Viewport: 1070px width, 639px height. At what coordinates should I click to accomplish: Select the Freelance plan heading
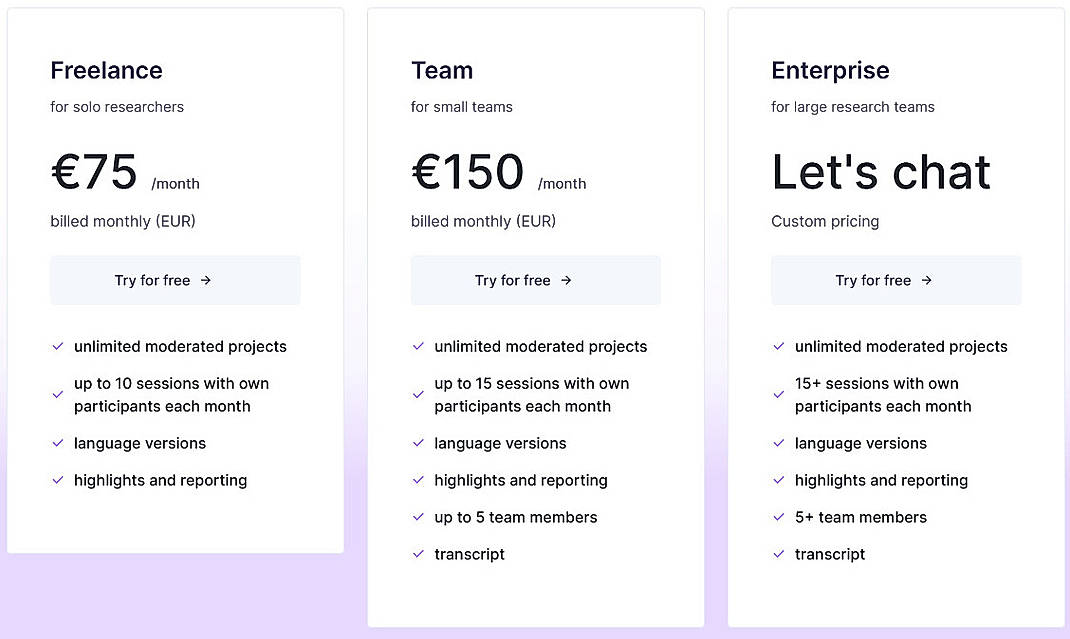106,70
